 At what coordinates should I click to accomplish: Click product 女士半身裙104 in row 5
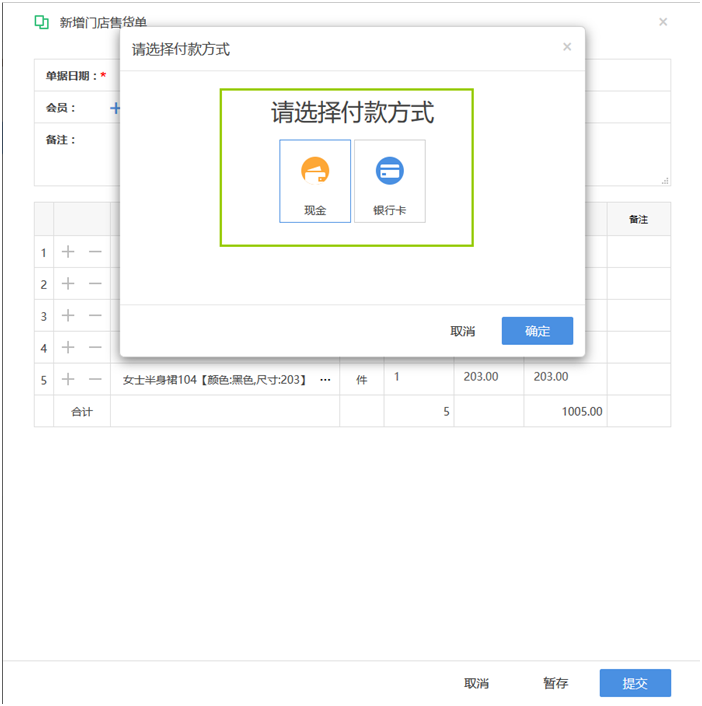point(215,380)
